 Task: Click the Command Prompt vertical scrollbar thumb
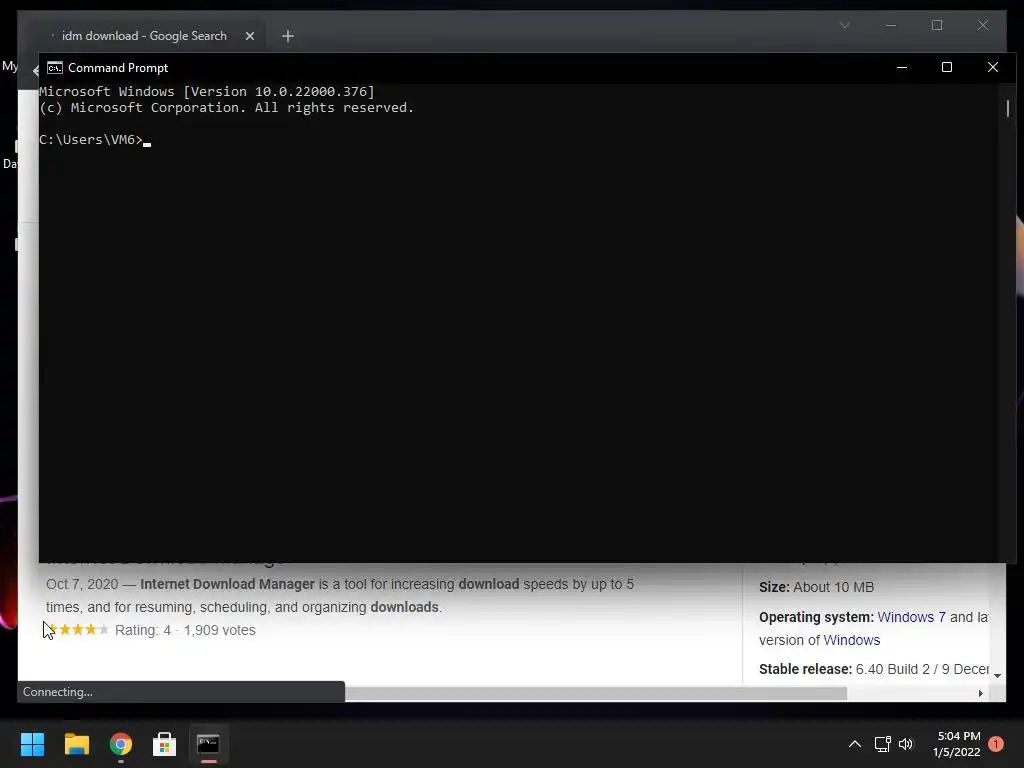pos(1008,108)
